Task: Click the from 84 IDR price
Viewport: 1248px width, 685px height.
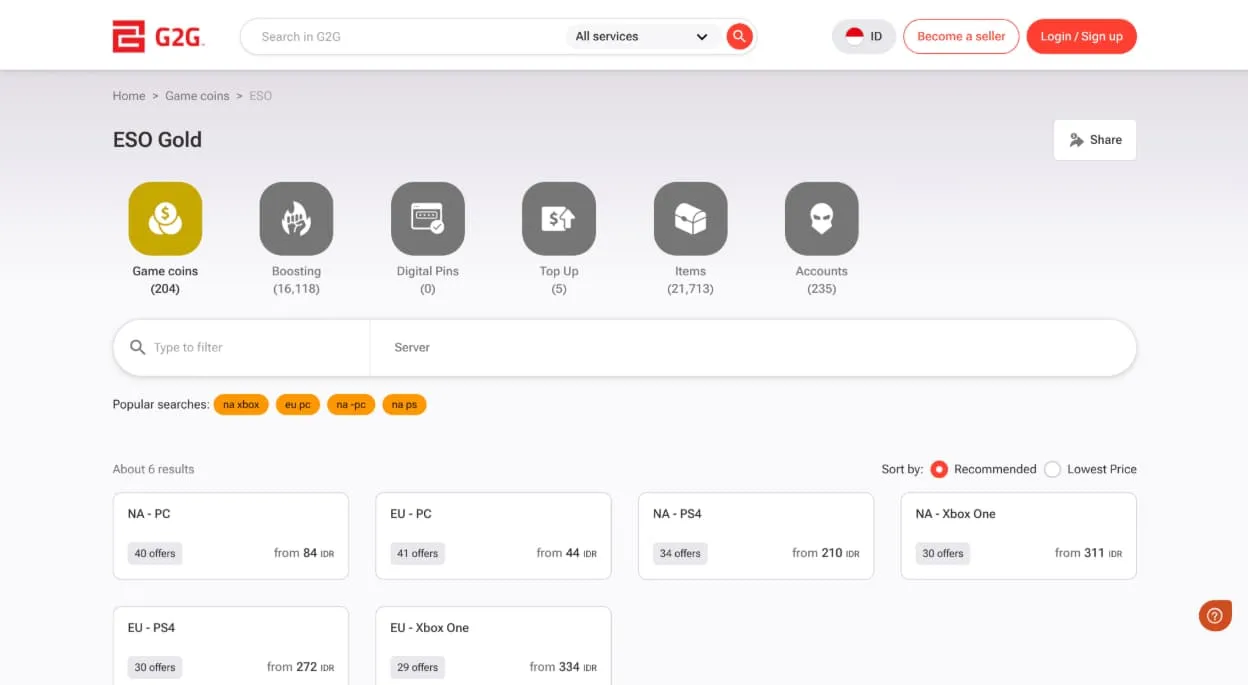Action: [304, 553]
